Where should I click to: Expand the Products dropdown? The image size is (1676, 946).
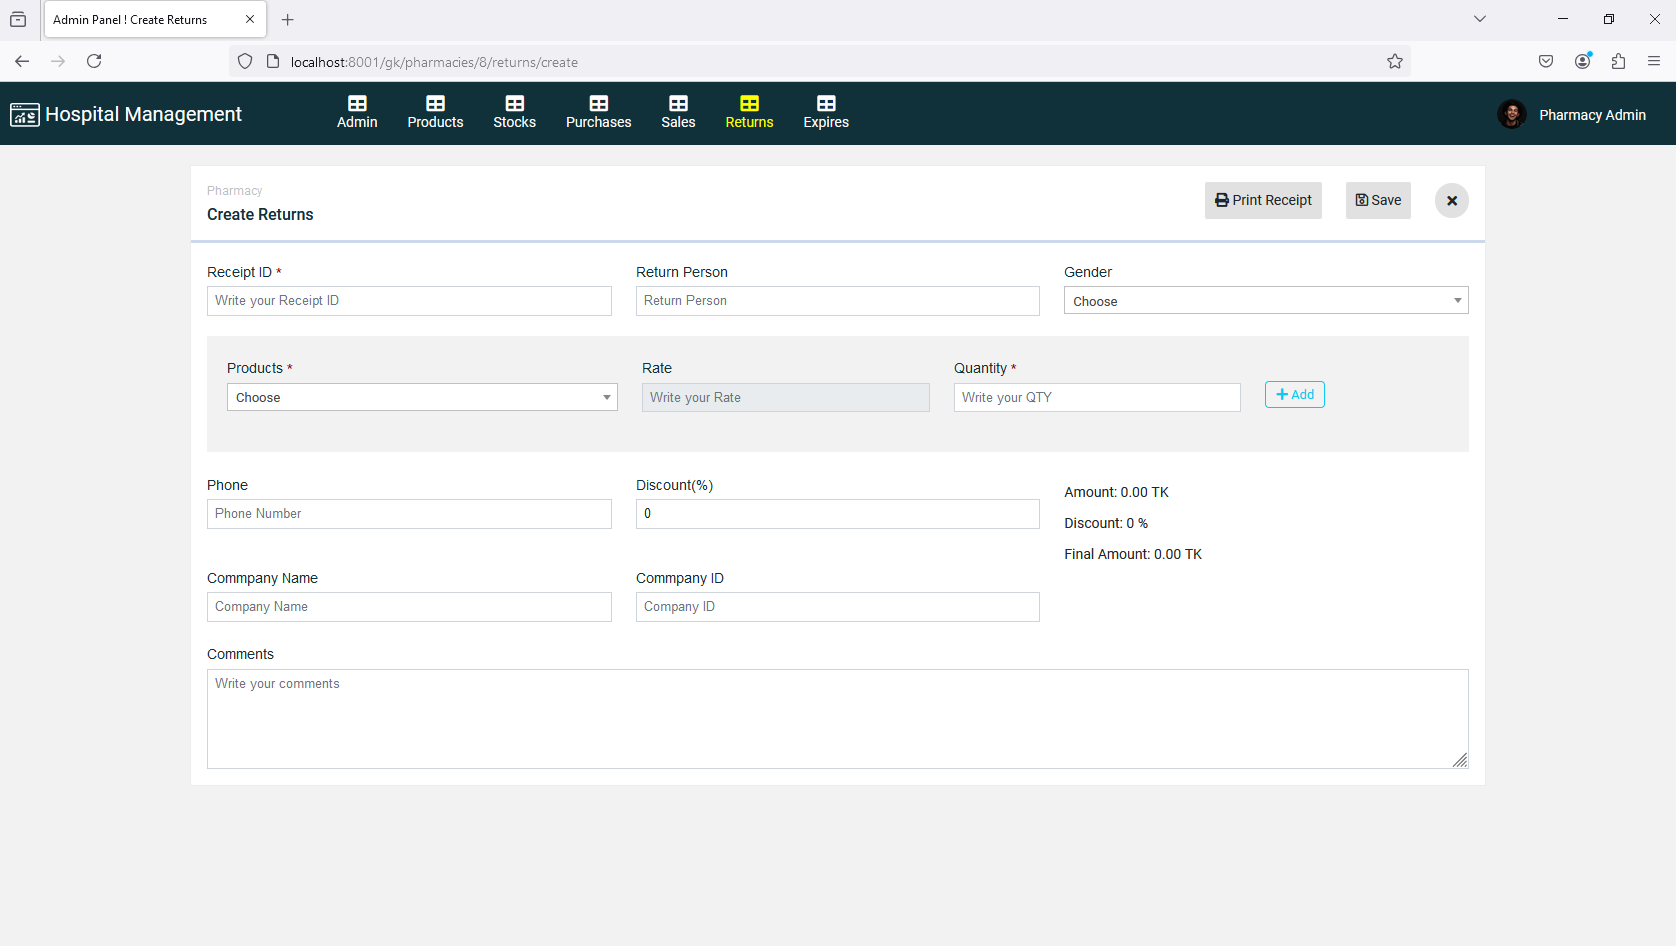(422, 397)
